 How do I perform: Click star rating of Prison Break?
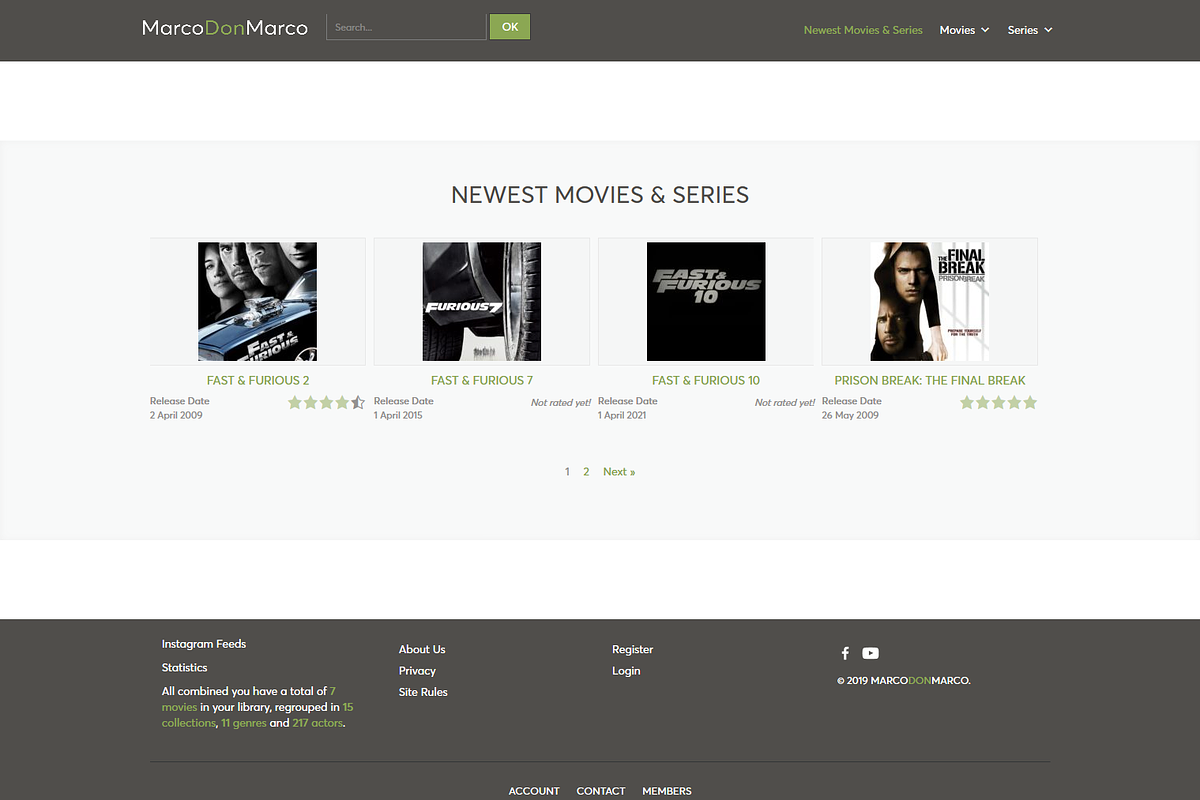point(998,403)
